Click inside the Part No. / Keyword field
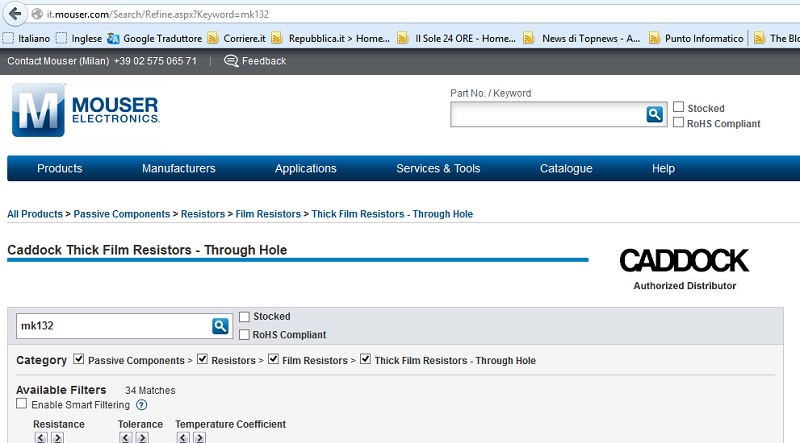This screenshot has width=800, height=443. pos(548,114)
